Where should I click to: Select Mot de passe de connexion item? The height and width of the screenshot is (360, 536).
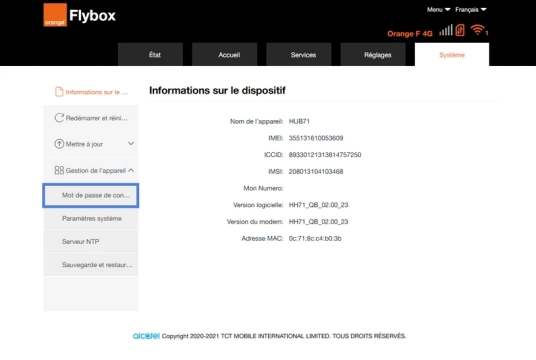(x=91, y=195)
